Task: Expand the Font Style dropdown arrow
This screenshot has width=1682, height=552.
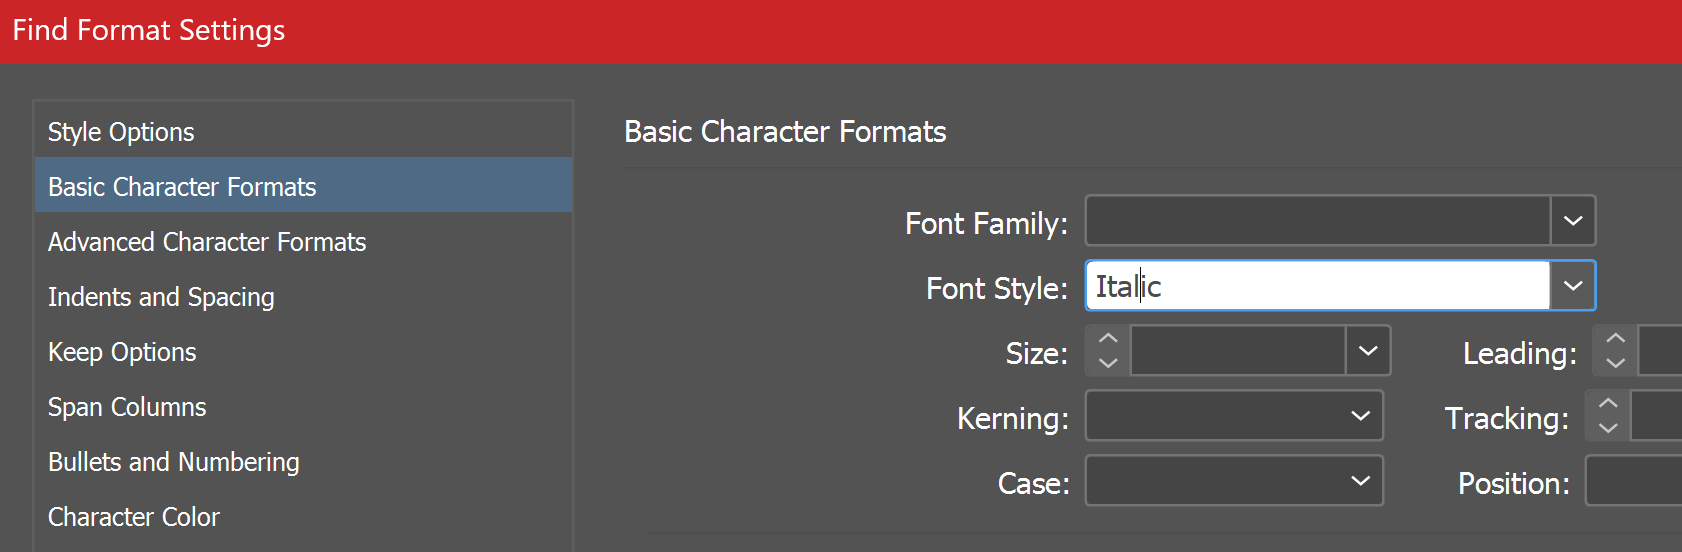Action: point(1572,286)
